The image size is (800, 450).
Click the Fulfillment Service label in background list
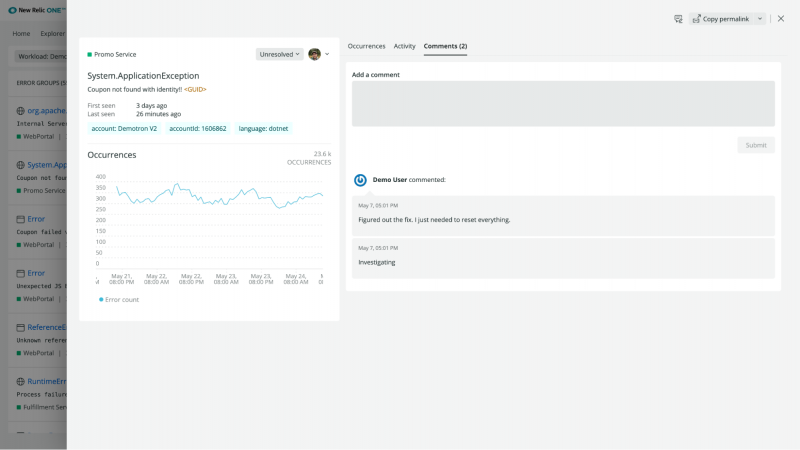(44, 407)
